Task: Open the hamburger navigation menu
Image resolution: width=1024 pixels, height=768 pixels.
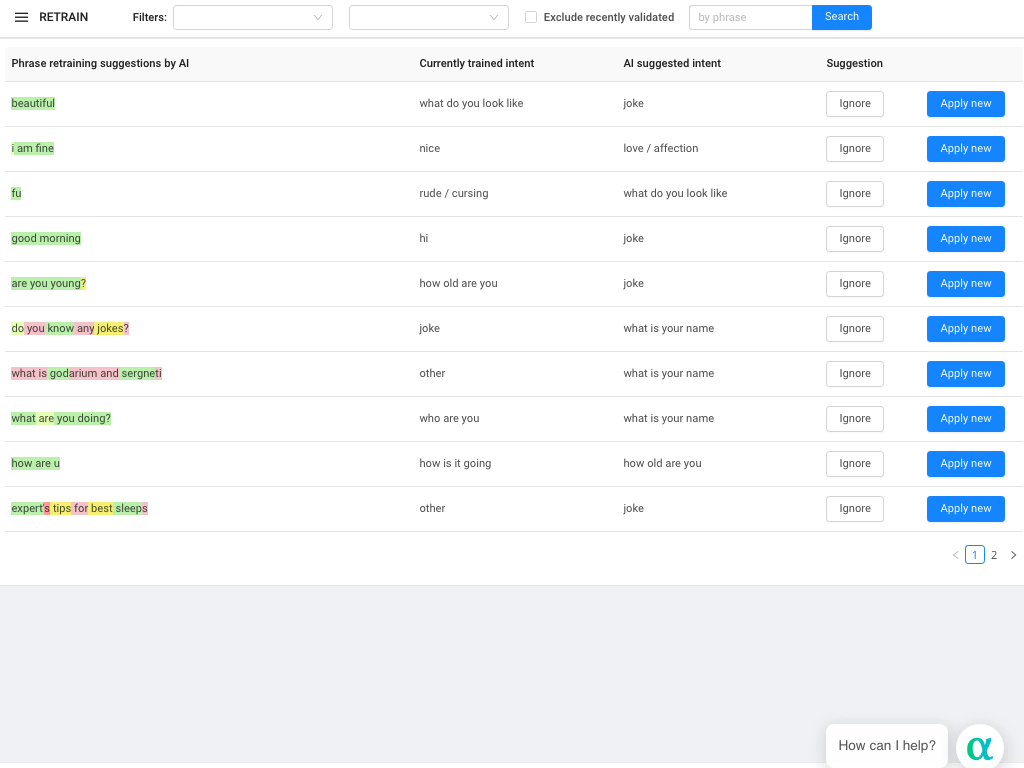Action: [x=21, y=17]
